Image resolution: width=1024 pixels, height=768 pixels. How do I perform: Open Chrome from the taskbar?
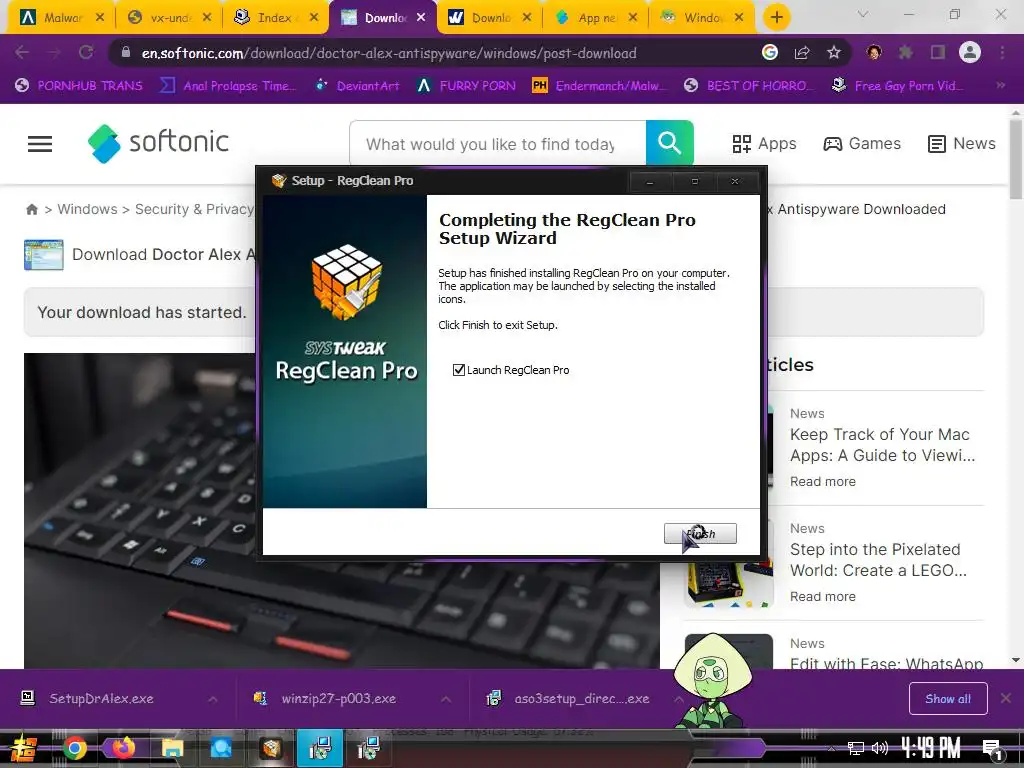point(74,748)
